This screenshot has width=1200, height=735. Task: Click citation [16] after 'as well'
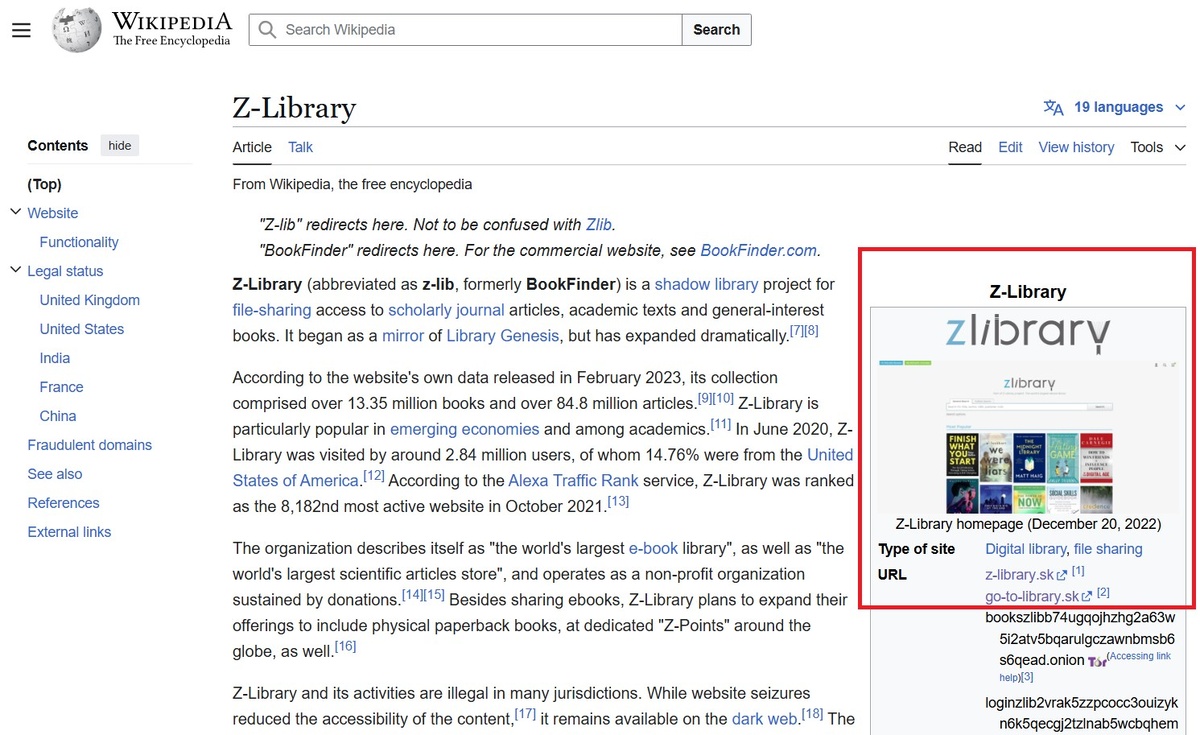pos(345,646)
